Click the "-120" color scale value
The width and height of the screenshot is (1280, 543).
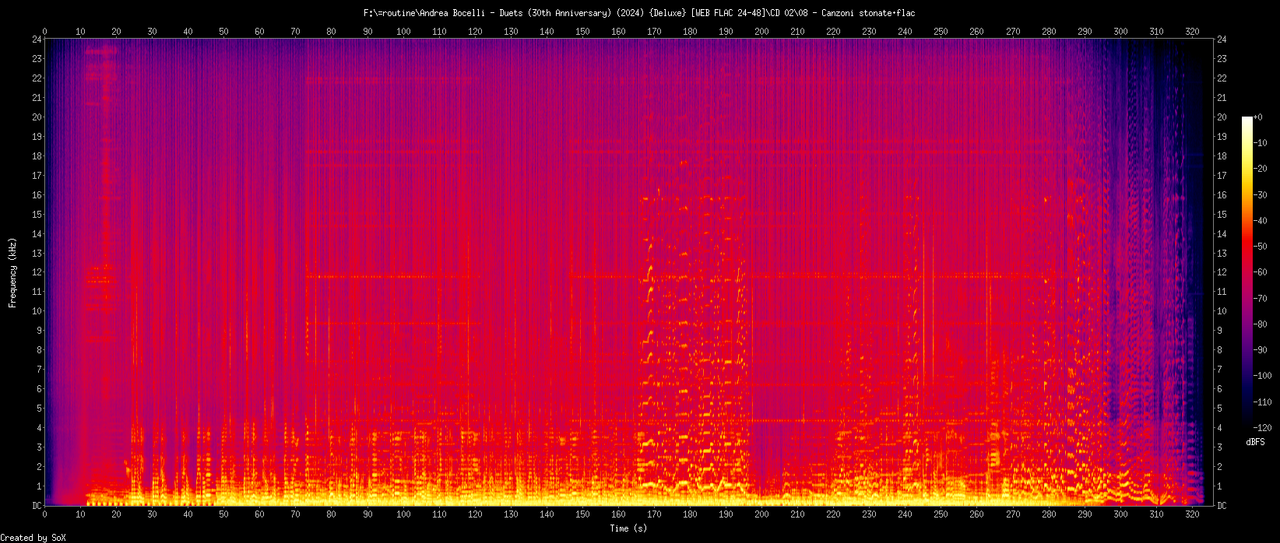click(1264, 428)
